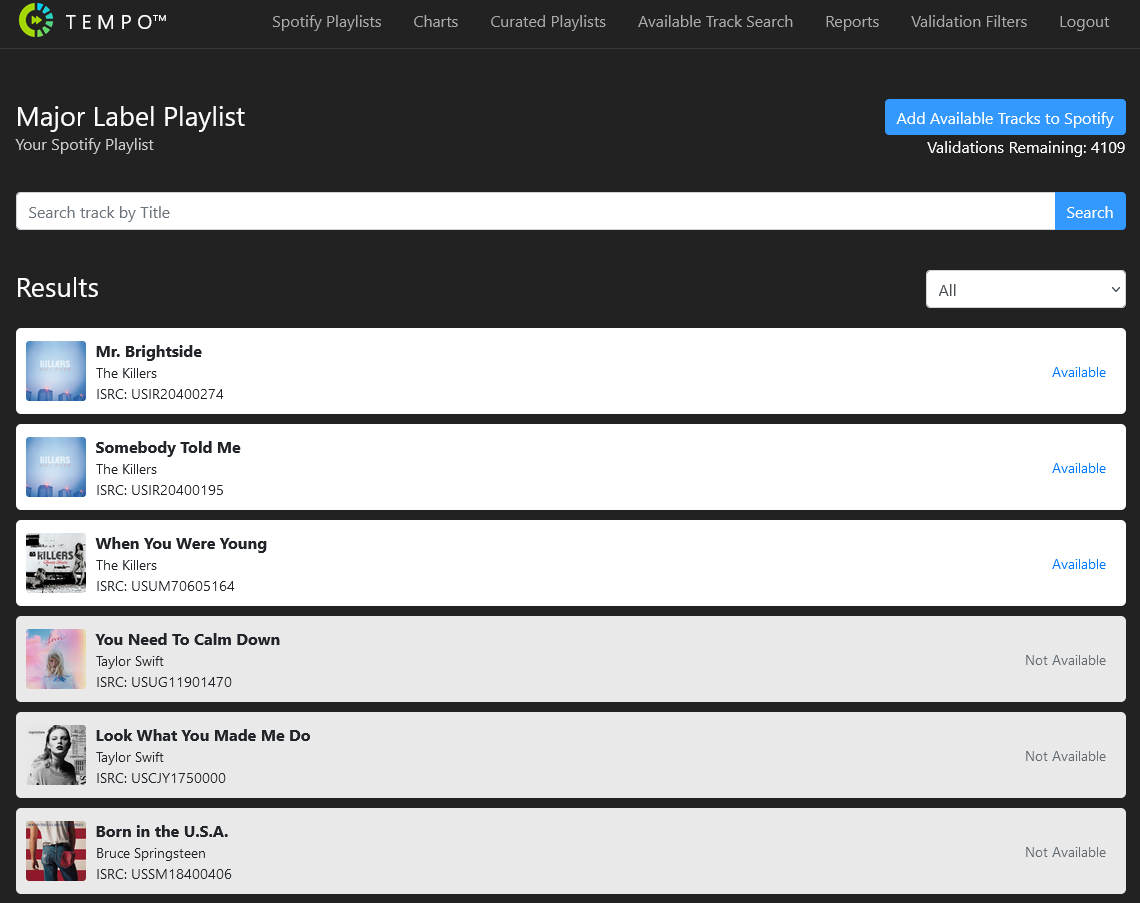
Task: Click Available status for Mr. Brightside
Action: tap(1078, 372)
